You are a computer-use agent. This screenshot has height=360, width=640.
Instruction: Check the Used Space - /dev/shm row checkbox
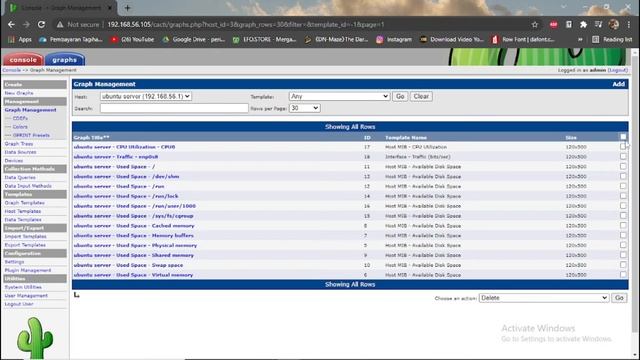(623, 176)
